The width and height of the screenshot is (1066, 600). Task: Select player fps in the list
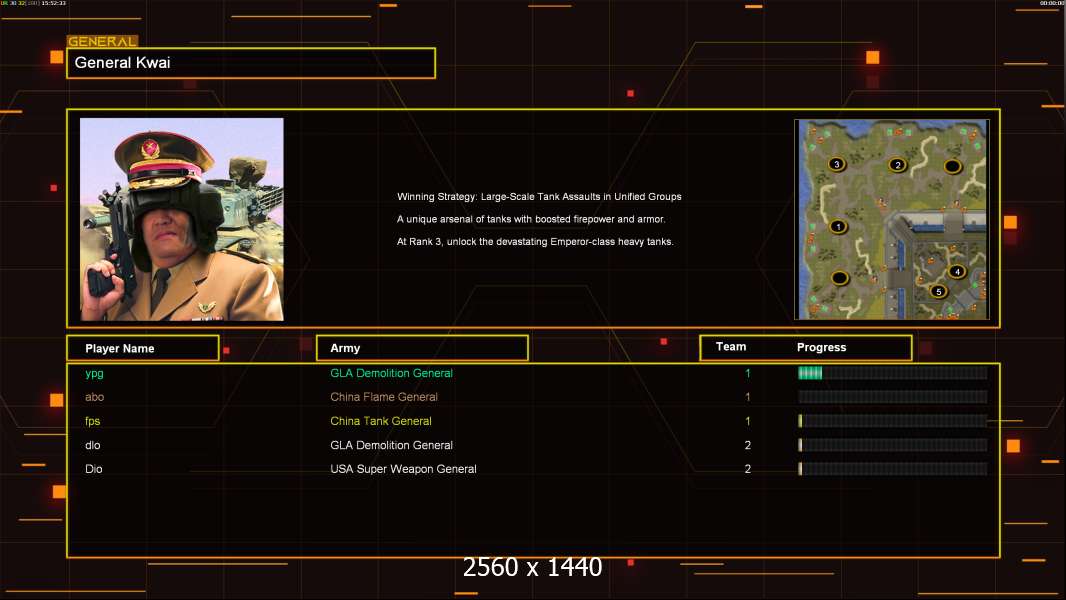click(92, 421)
